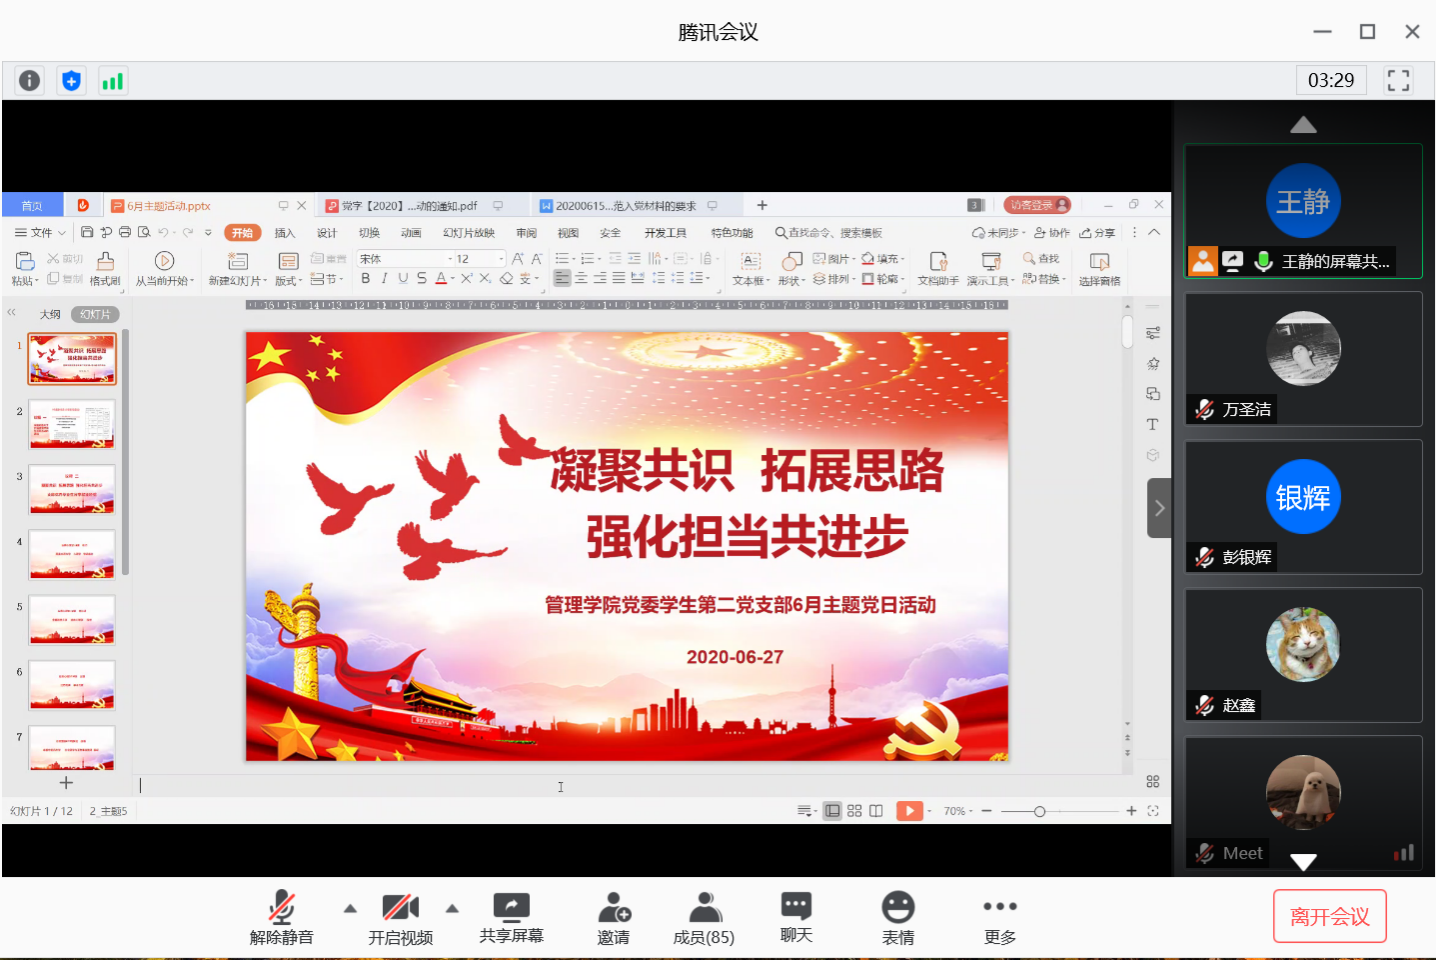This screenshot has height=960, width=1437.
Task: Show previous participants with the up arrow
Action: tap(1303, 125)
